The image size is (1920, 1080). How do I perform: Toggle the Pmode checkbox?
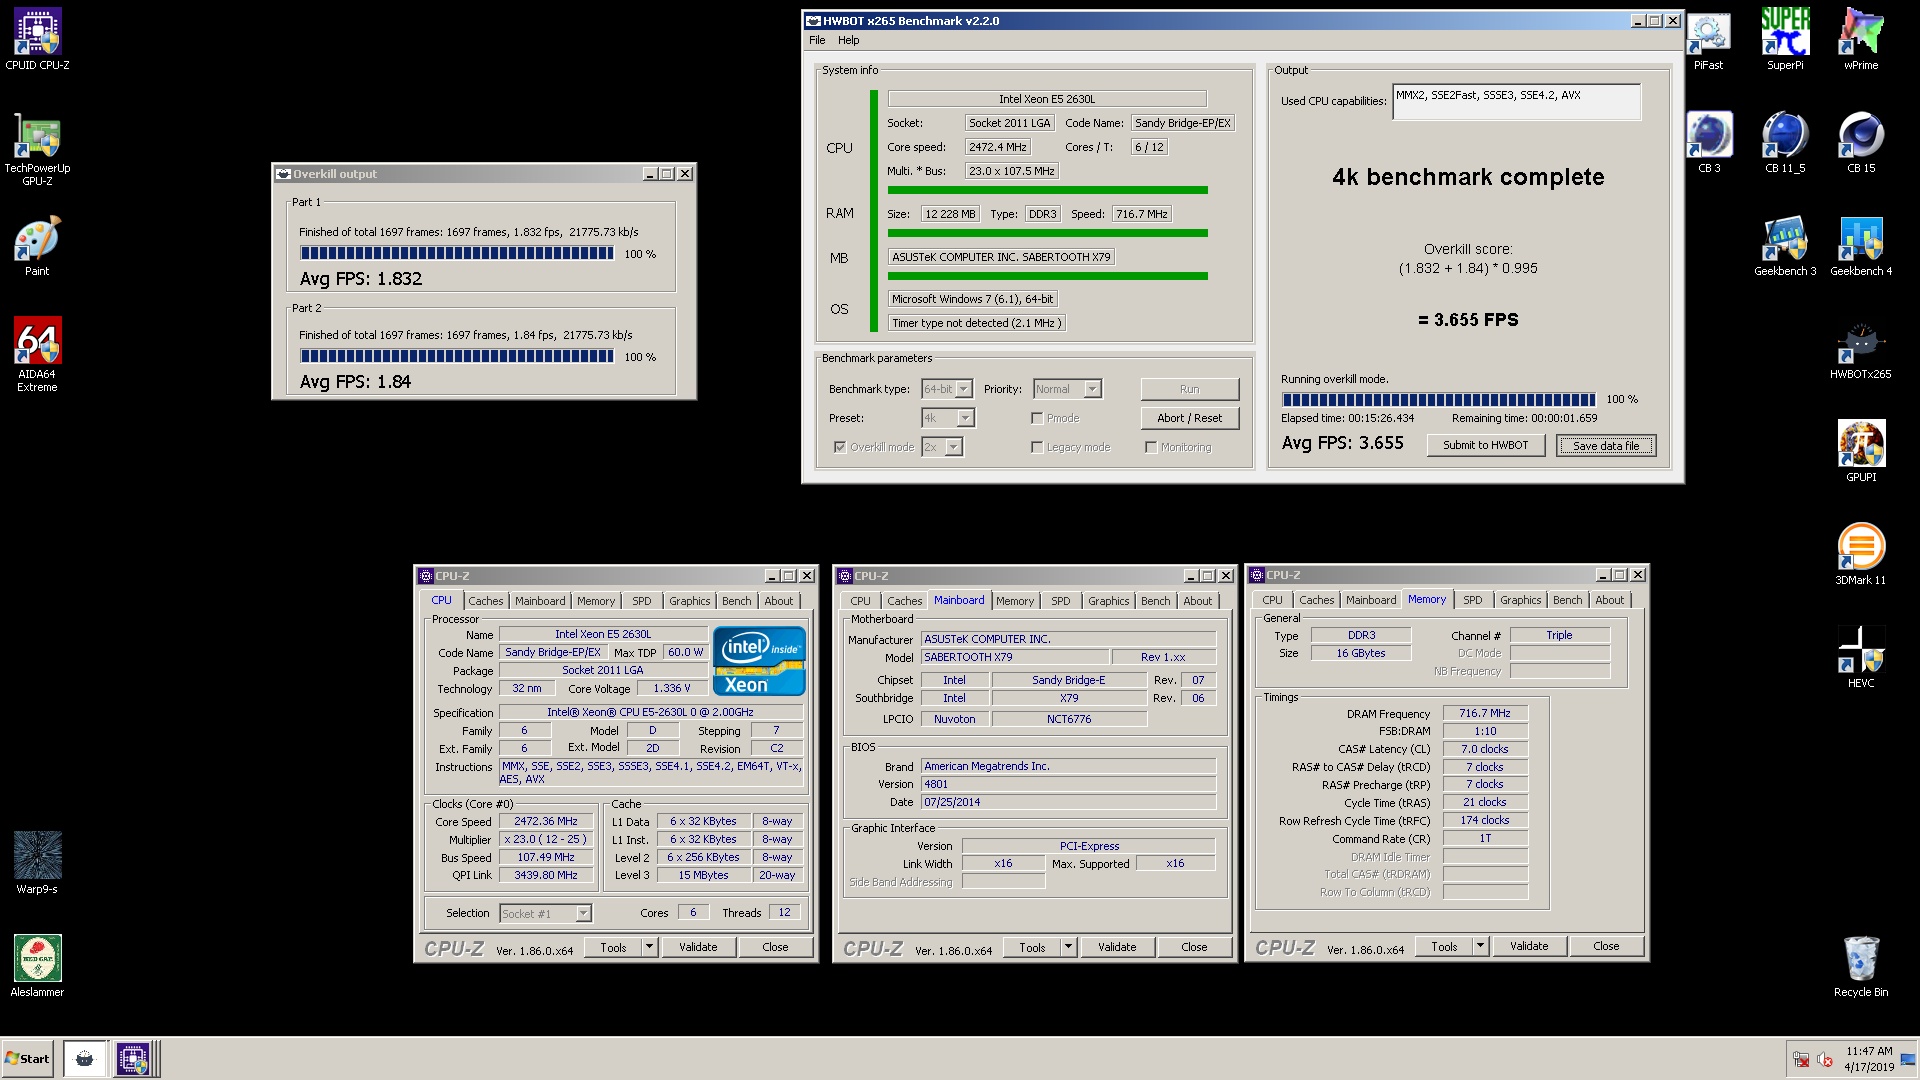(x=1037, y=418)
